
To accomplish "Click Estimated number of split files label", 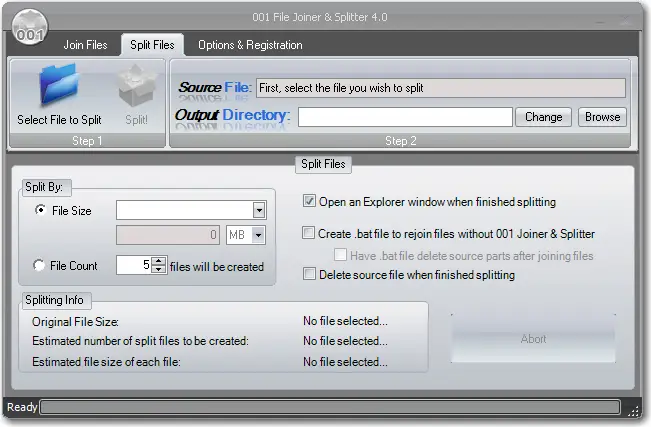I will pyautogui.click(x=140, y=341).
